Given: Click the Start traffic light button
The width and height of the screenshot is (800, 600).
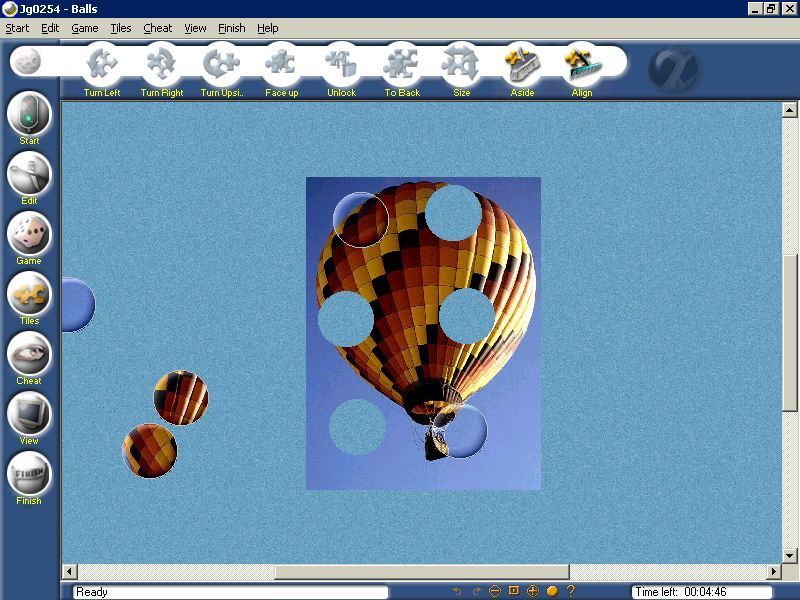Looking at the screenshot, I should click(29, 113).
